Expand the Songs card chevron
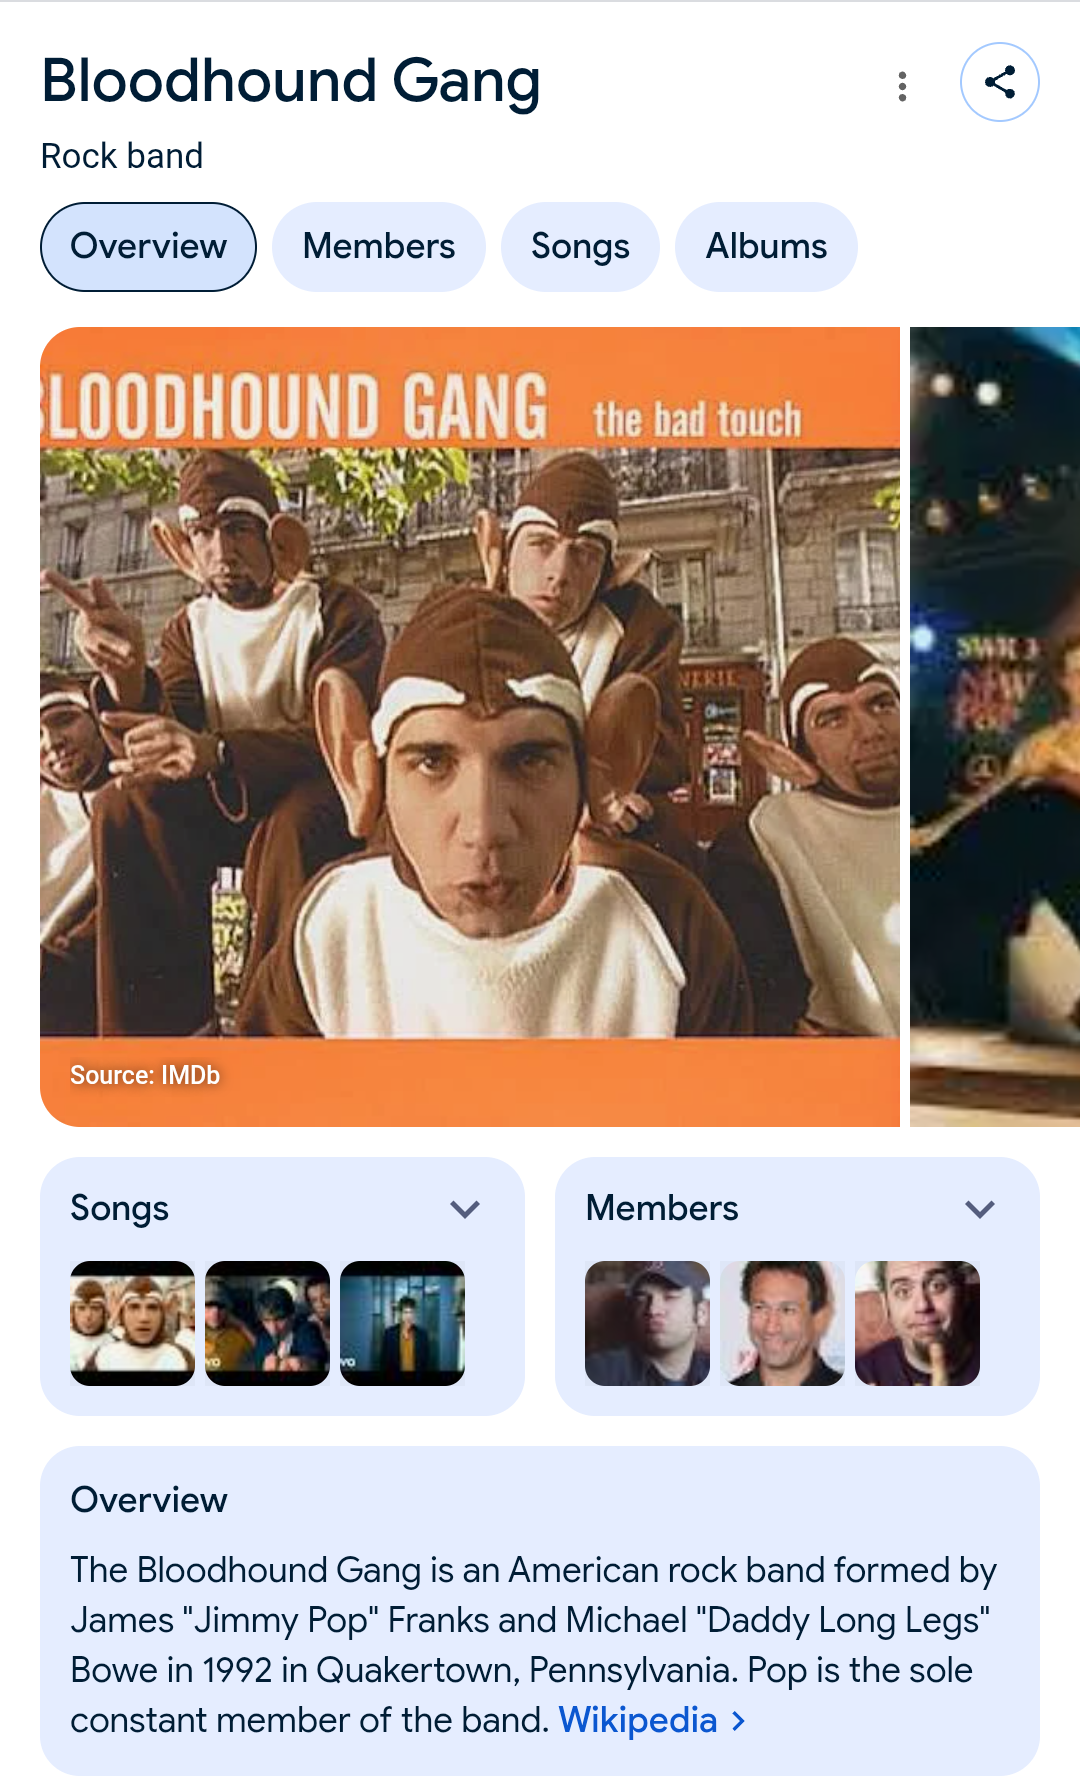The image size is (1080, 1781). [x=465, y=1209]
